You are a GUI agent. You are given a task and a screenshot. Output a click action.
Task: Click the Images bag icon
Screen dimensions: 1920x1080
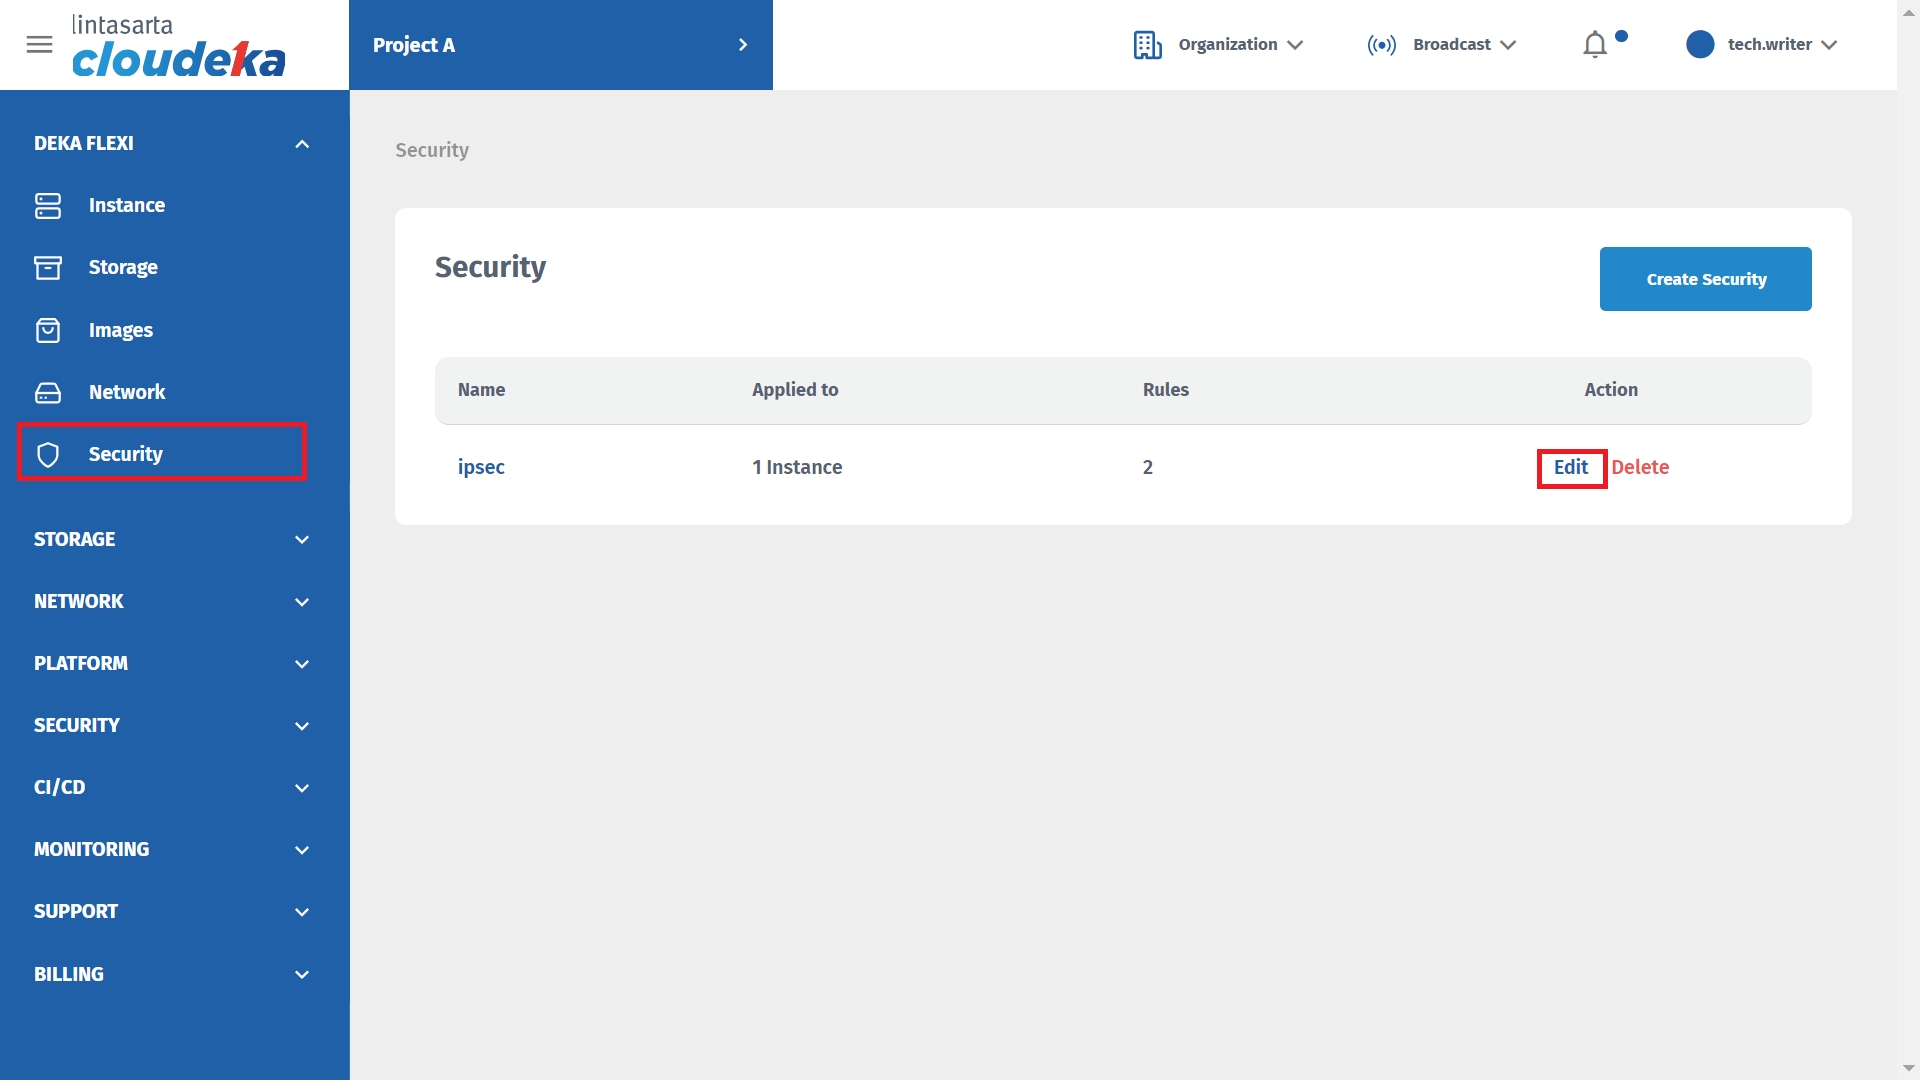(48, 330)
